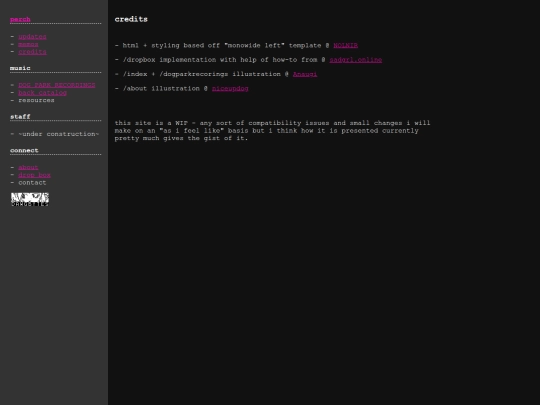Click the resources entry under music
Viewport: 540px width, 405px height.
36,100
